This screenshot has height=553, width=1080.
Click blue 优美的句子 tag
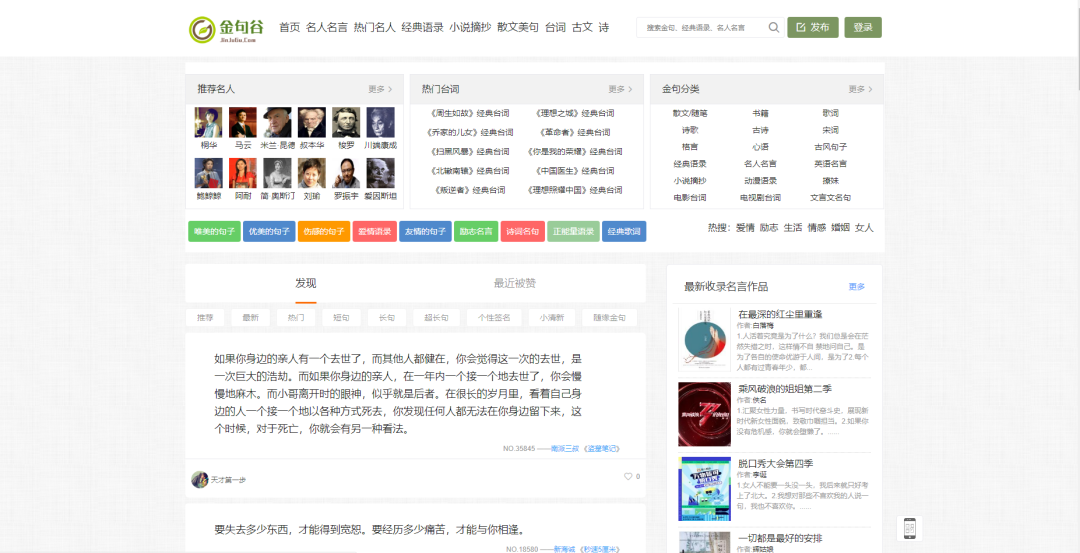coord(269,231)
